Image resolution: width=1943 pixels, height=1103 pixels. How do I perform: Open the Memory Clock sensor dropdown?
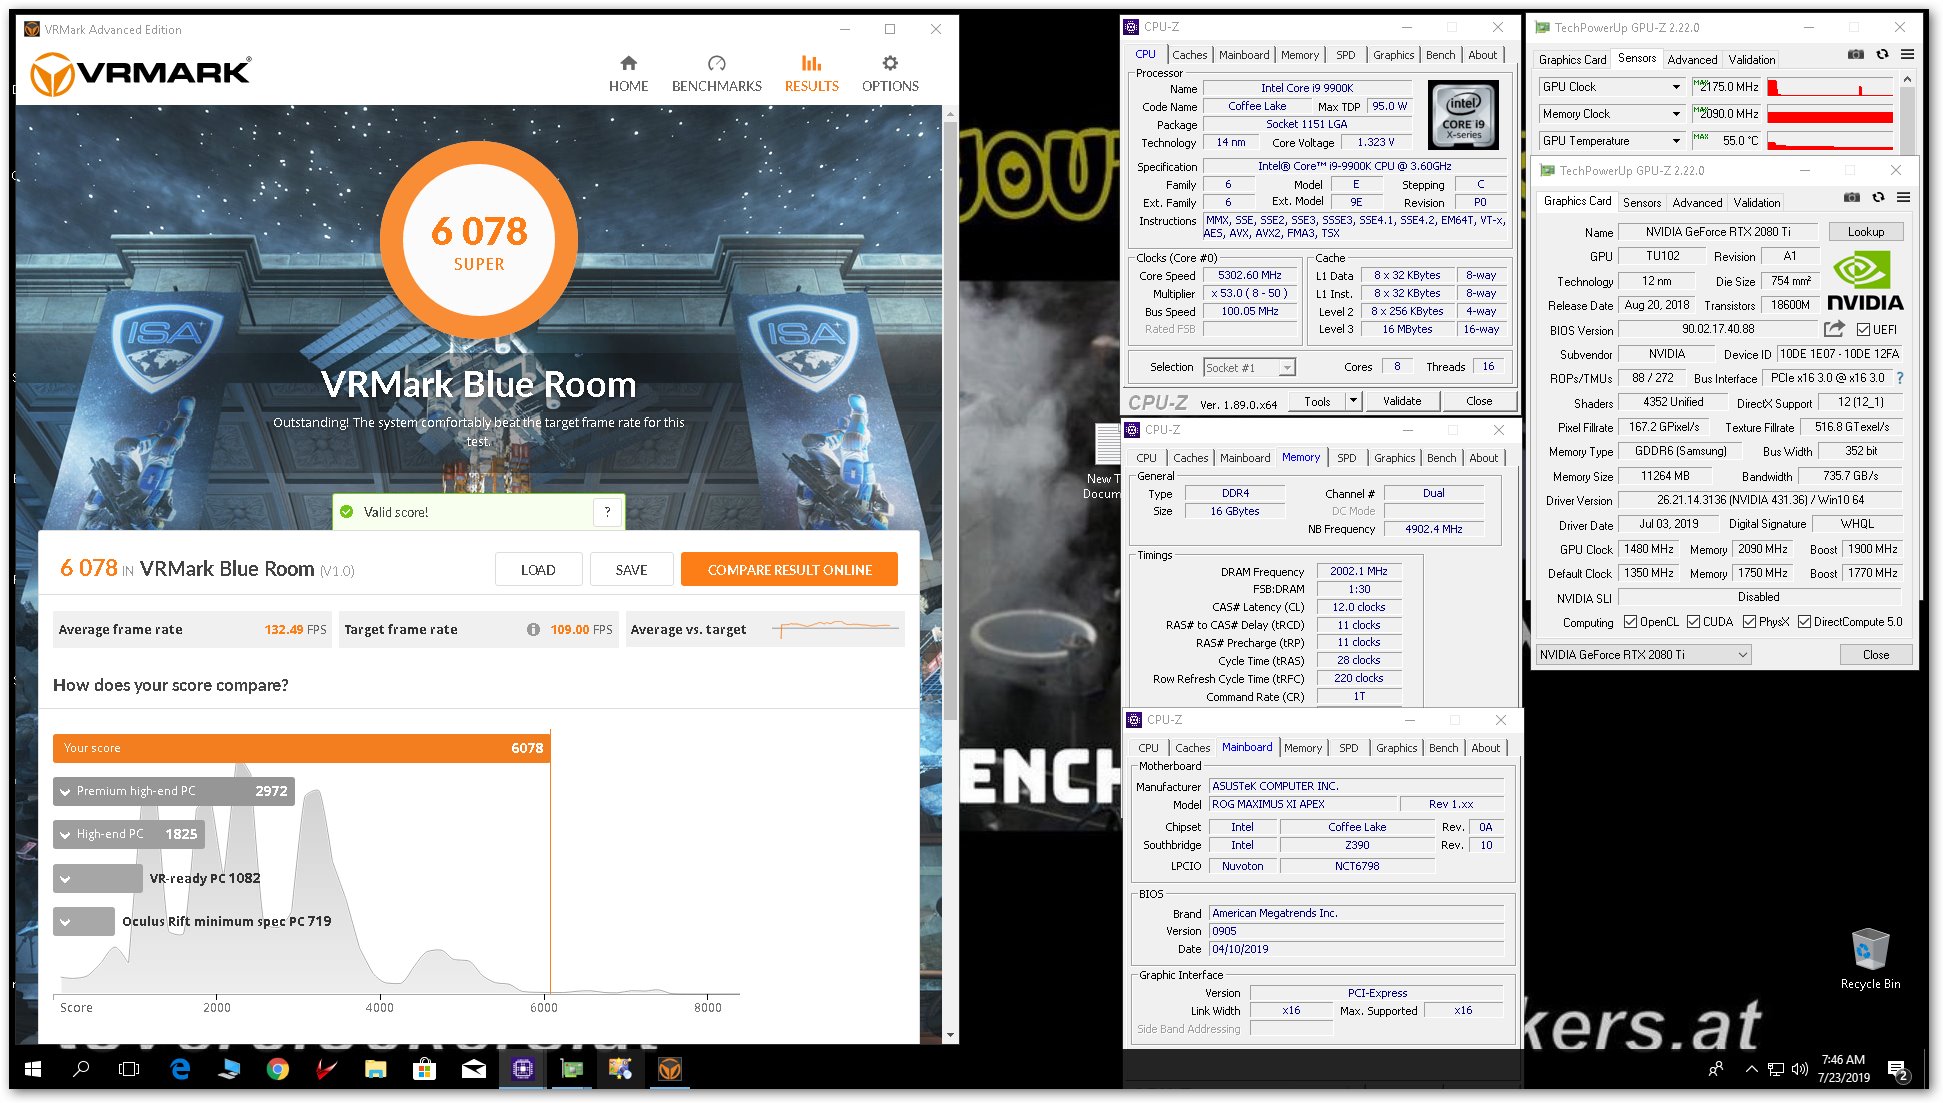tap(1677, 114)
